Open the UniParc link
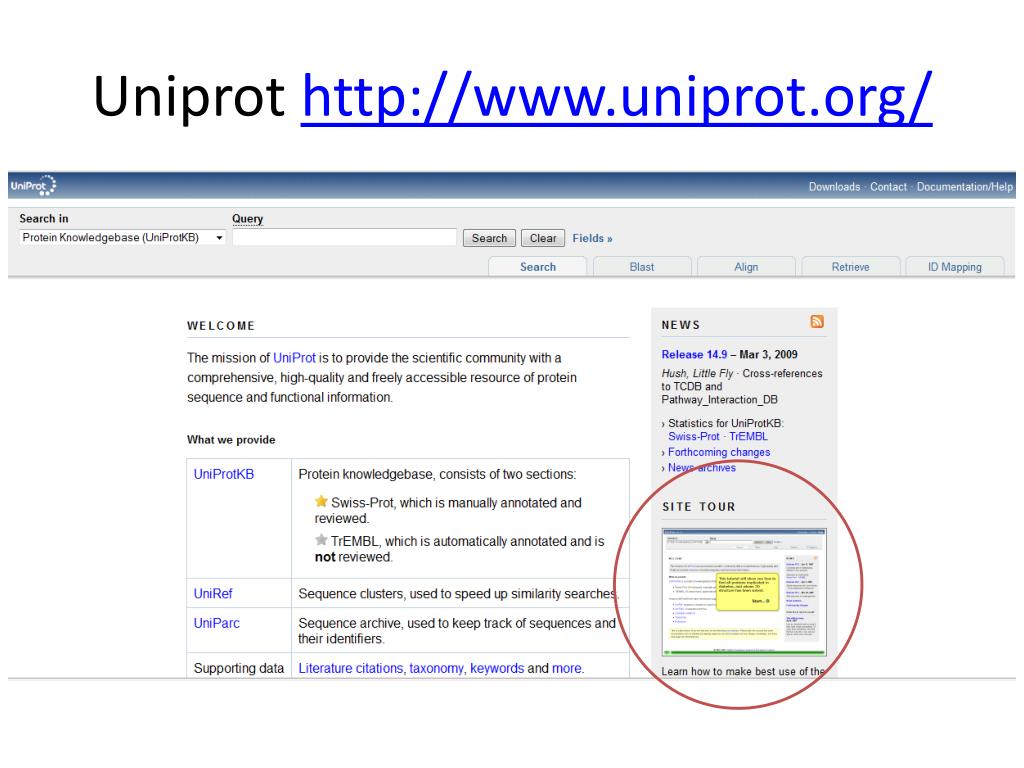Screen dimensions: 1024x768 (216, 623)
